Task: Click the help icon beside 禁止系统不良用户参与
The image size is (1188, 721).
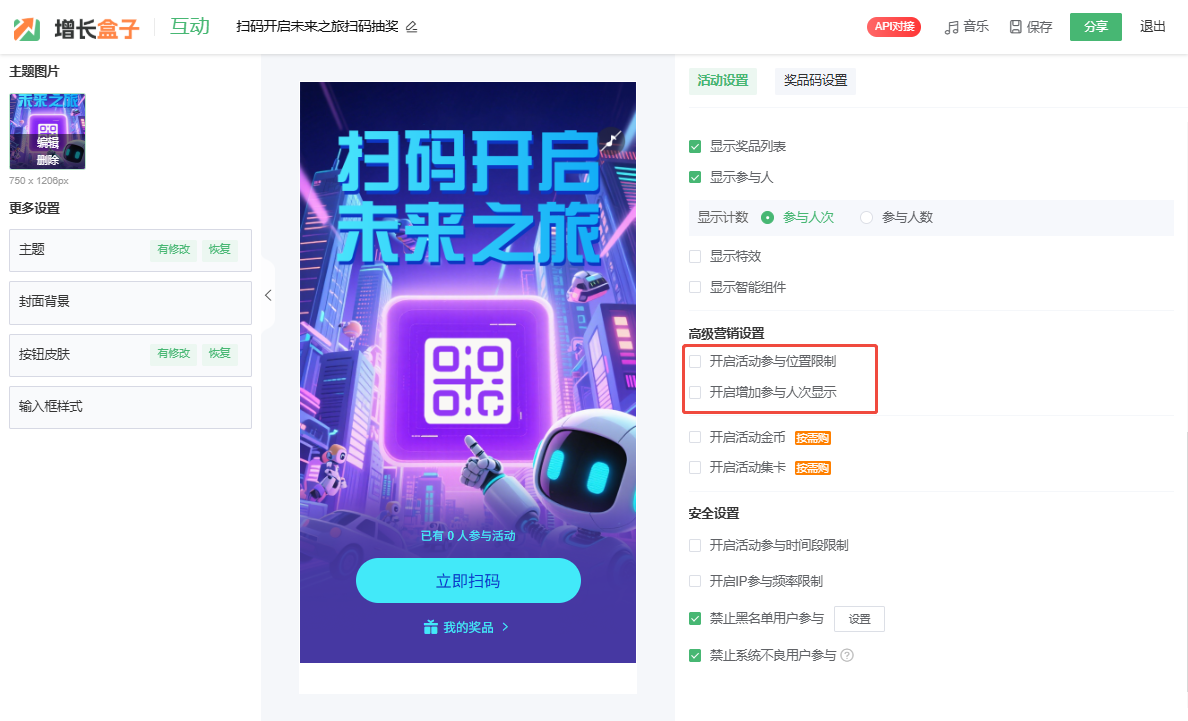Action: (x=847, y=655)
